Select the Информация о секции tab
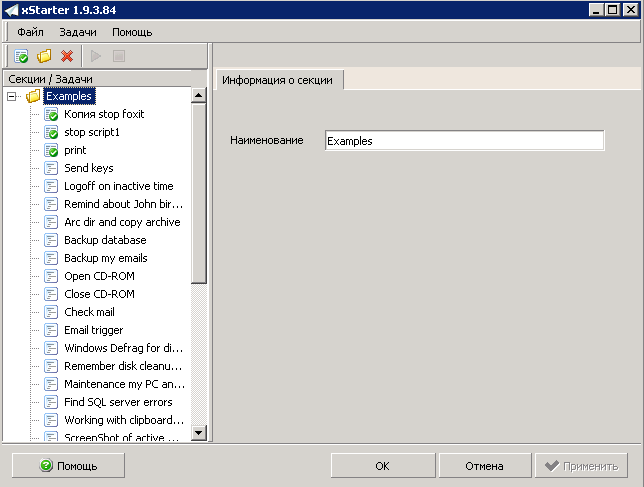This screenshot has height=487, width=644. [278, 80]
